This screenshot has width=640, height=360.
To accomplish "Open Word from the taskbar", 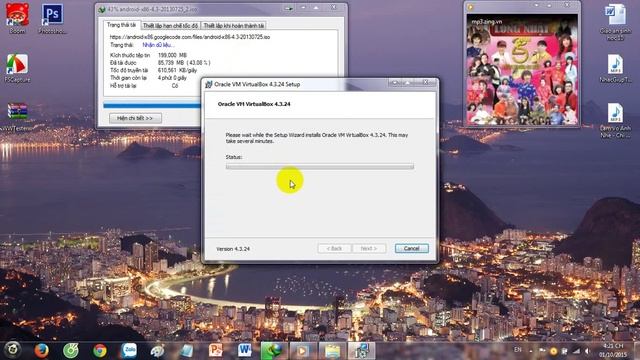I will 245,351.
